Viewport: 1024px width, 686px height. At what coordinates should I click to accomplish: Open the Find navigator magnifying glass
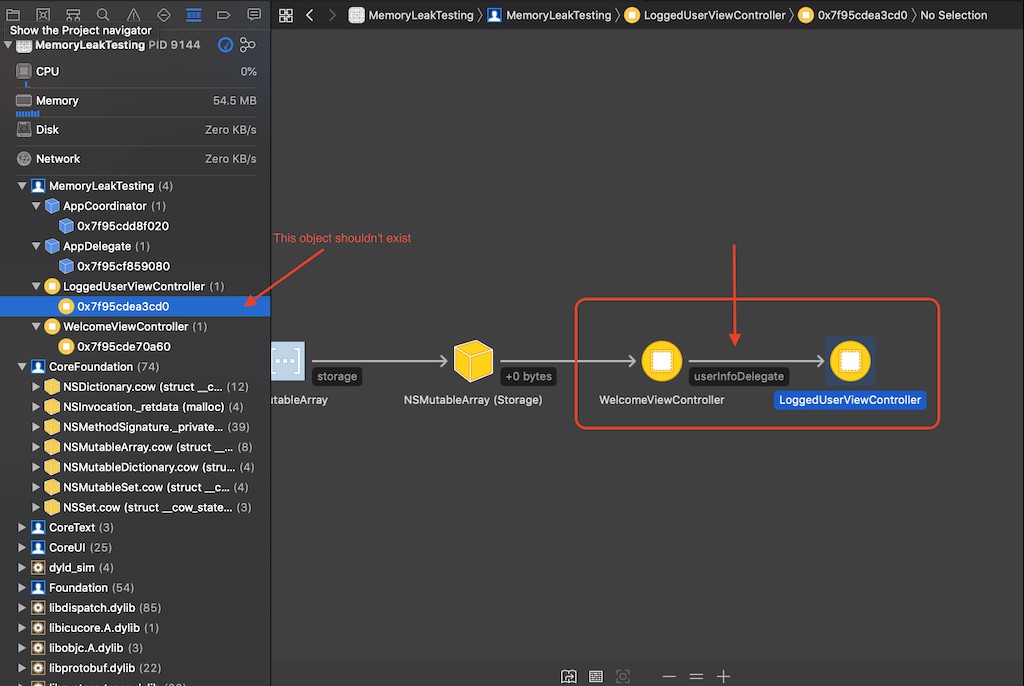103,15
